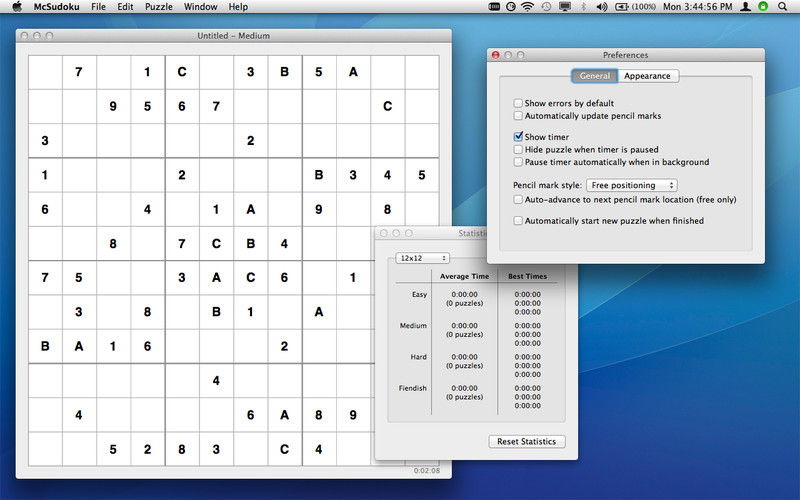Switch to the Appearance preferences tab
Viewport: 800px width, 500px height.
click(x=647, y=76)
